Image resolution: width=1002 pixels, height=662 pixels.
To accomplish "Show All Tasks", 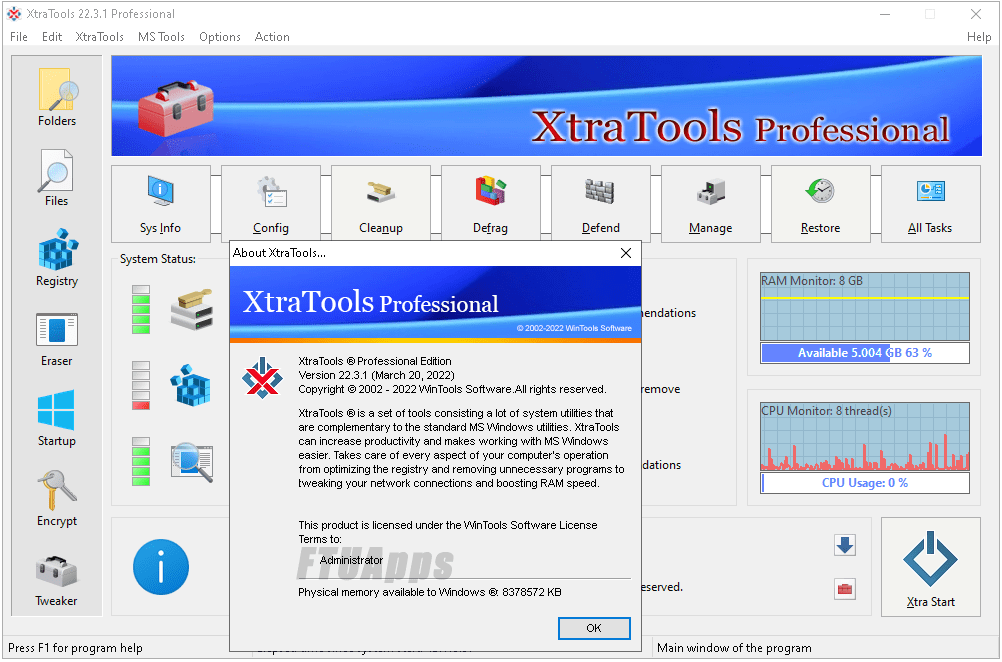I will pos(930,204).
